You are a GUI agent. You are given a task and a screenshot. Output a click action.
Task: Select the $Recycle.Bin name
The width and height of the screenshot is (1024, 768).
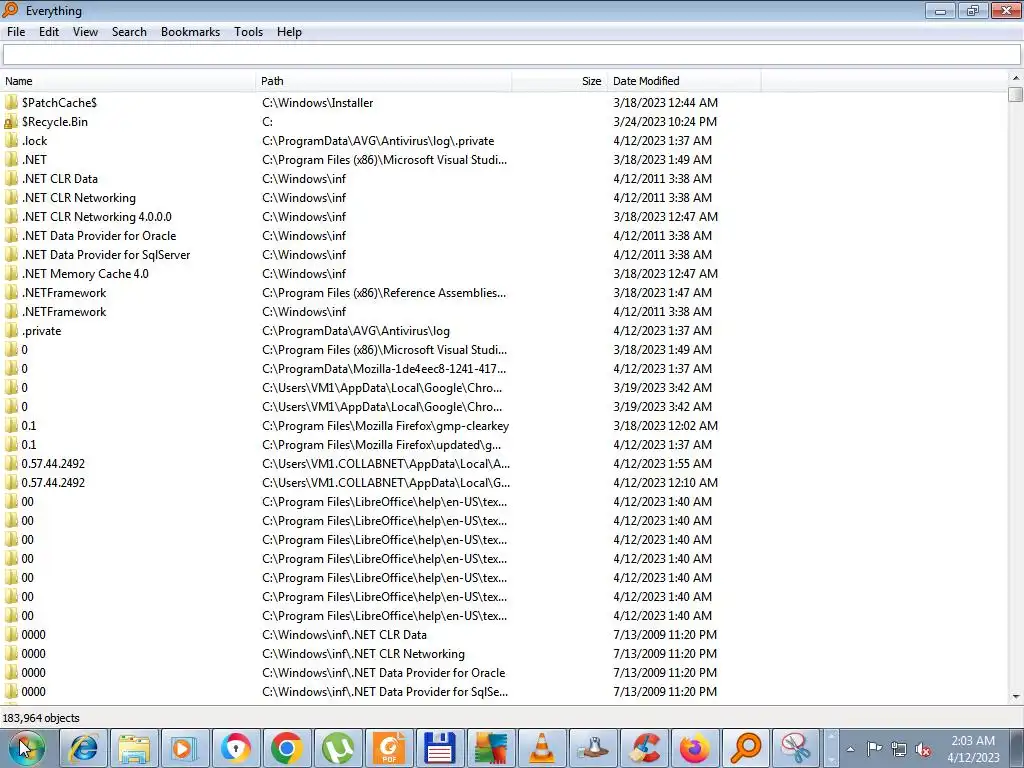[x=54, y=121]
